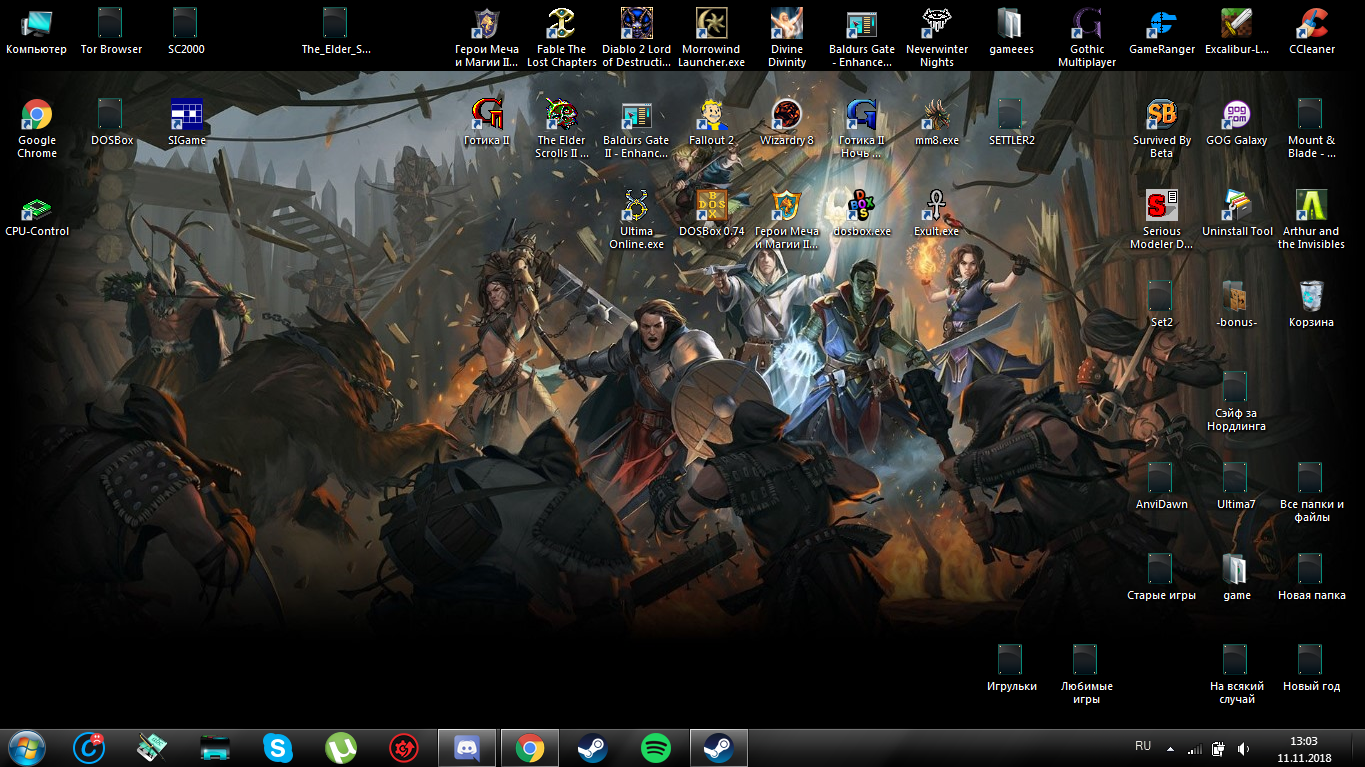Select the CPU-Control desktop icon

point(37,213)
